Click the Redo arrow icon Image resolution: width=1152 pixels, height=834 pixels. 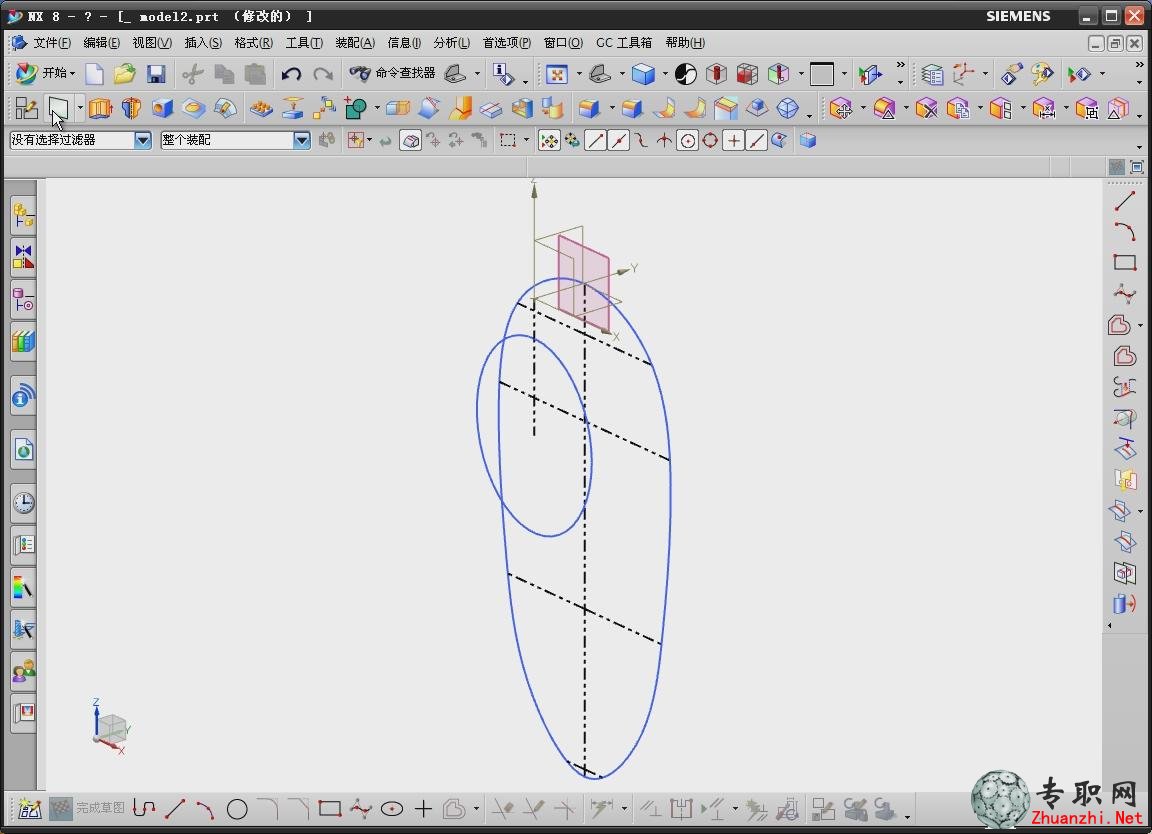coord(323,73)
